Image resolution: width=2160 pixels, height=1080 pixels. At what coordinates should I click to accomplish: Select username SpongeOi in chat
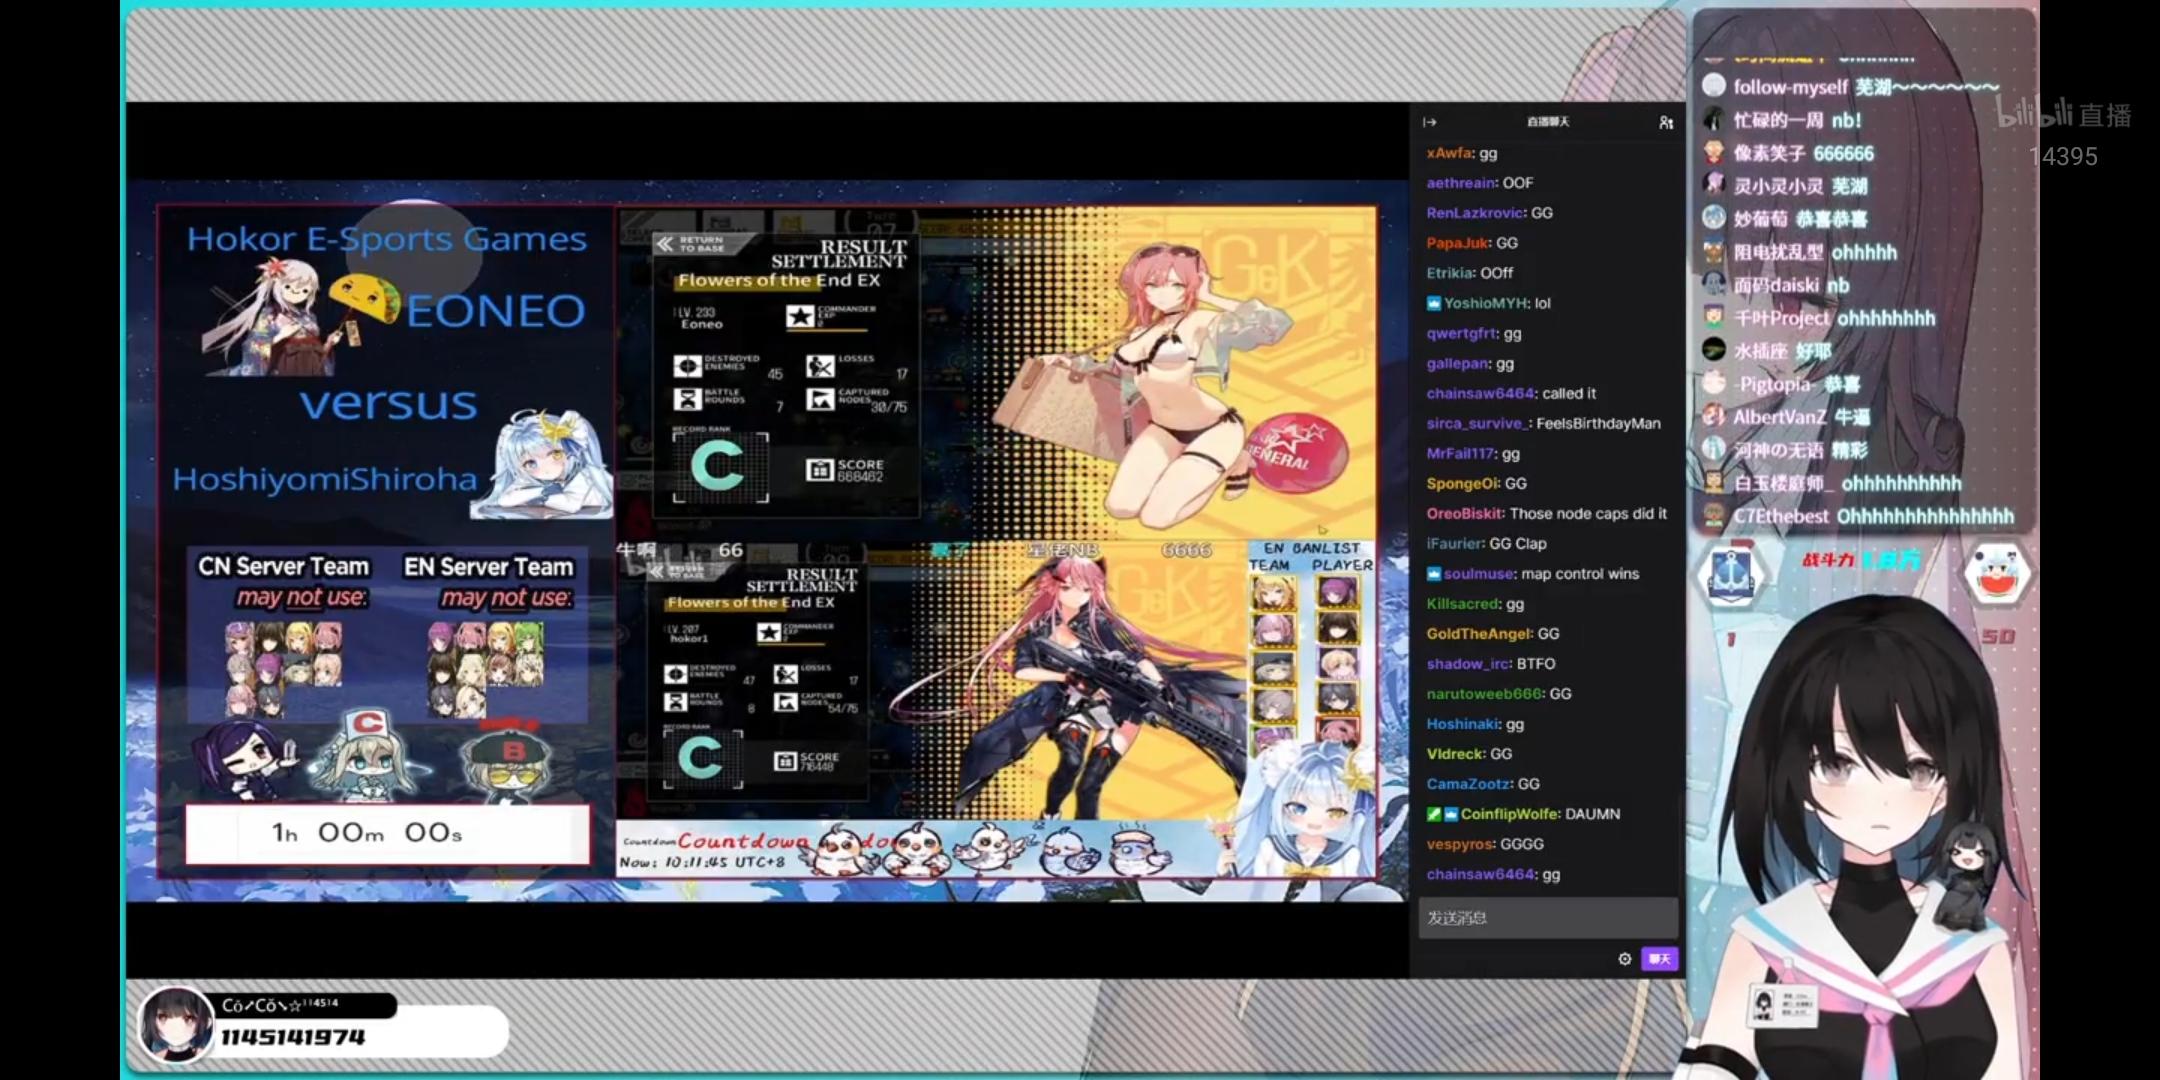pyautogui.click(x=1462, y=484)
